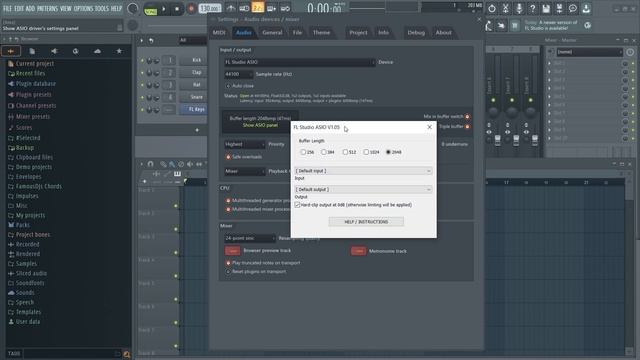640x360 pixels.
Task: Click the browser search magnifier icon
Action: 127,354
